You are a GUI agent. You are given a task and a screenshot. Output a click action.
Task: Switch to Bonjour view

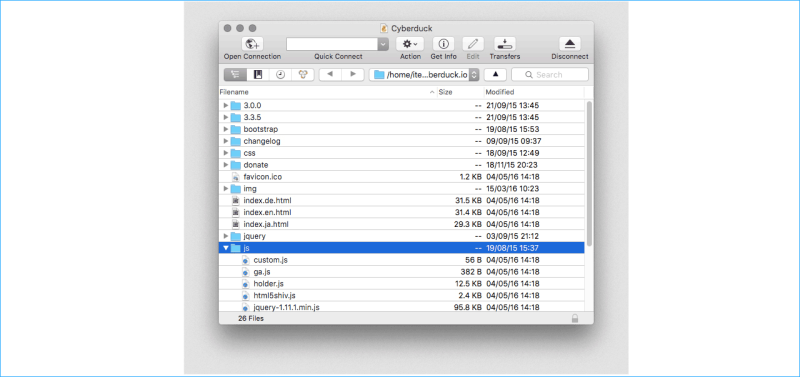(303, 74)
